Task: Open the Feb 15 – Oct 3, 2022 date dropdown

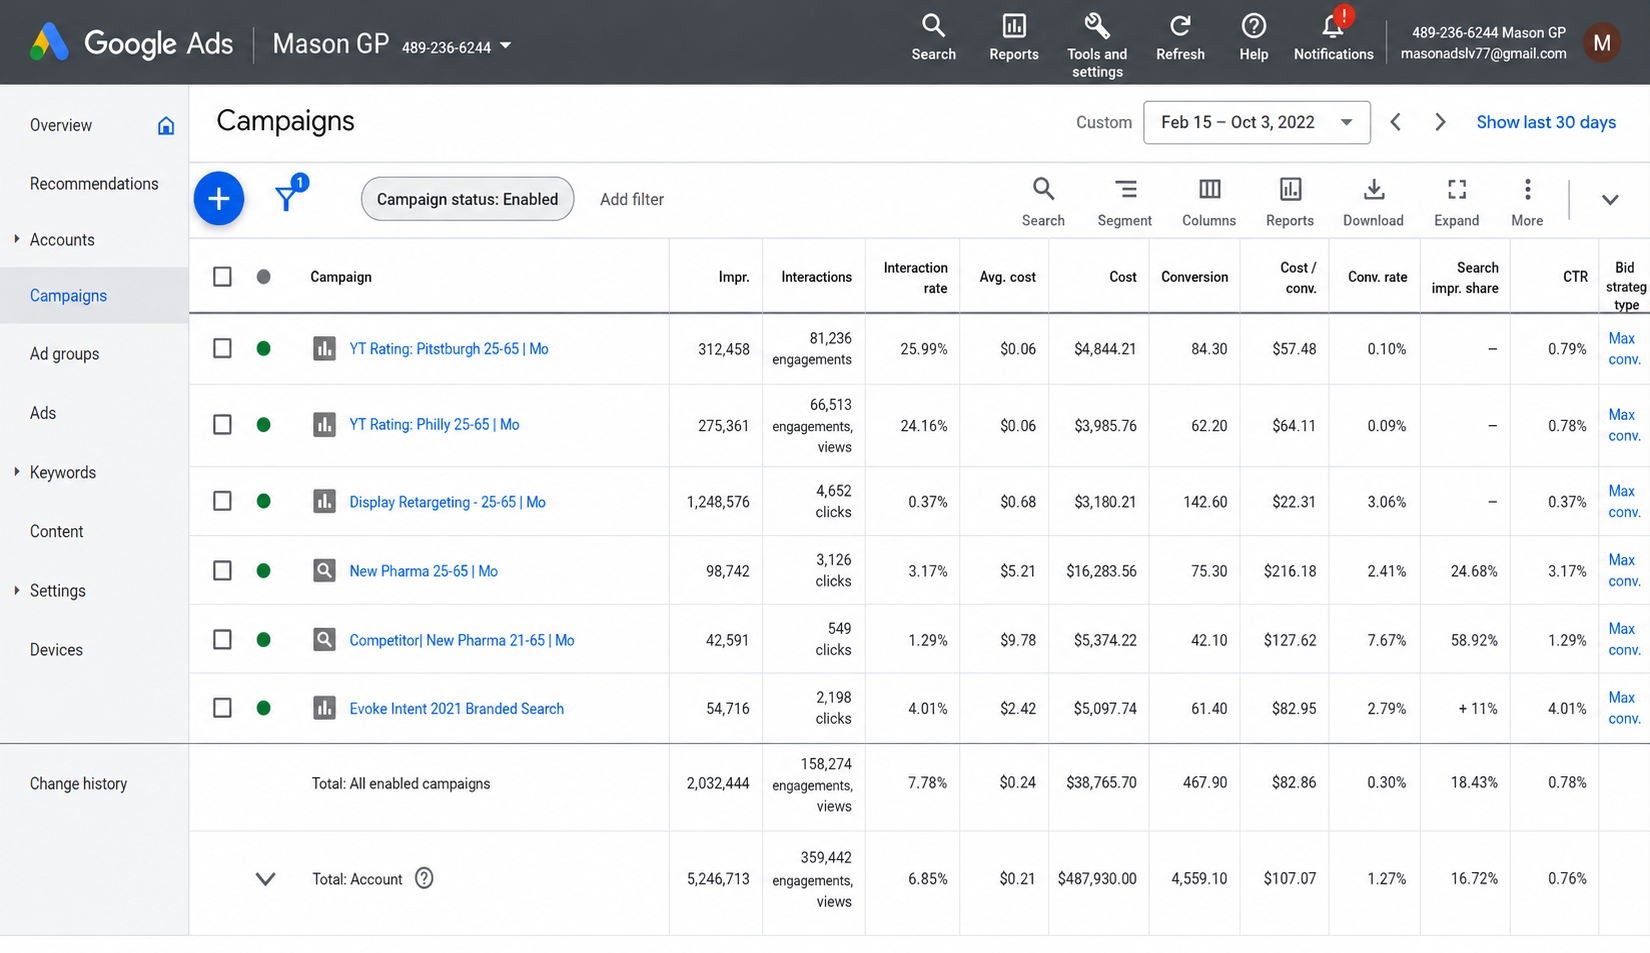Action: click(x=1256, y=122)
